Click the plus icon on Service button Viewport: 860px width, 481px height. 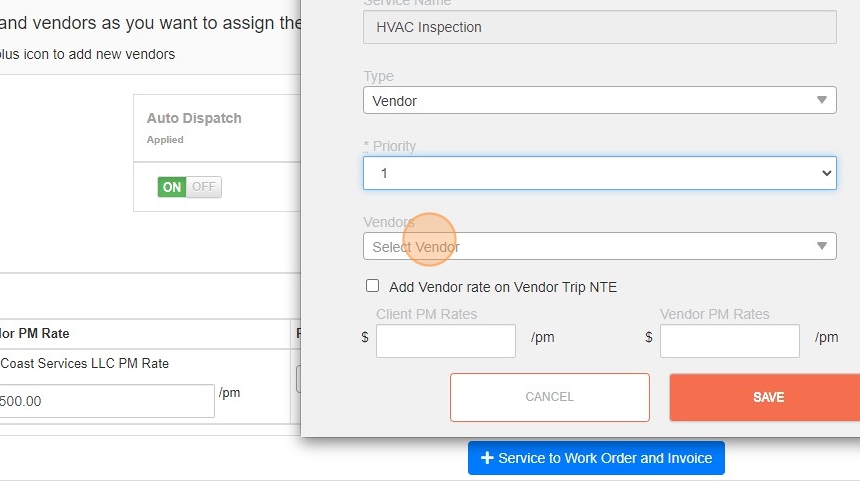[x=487, y=458]
